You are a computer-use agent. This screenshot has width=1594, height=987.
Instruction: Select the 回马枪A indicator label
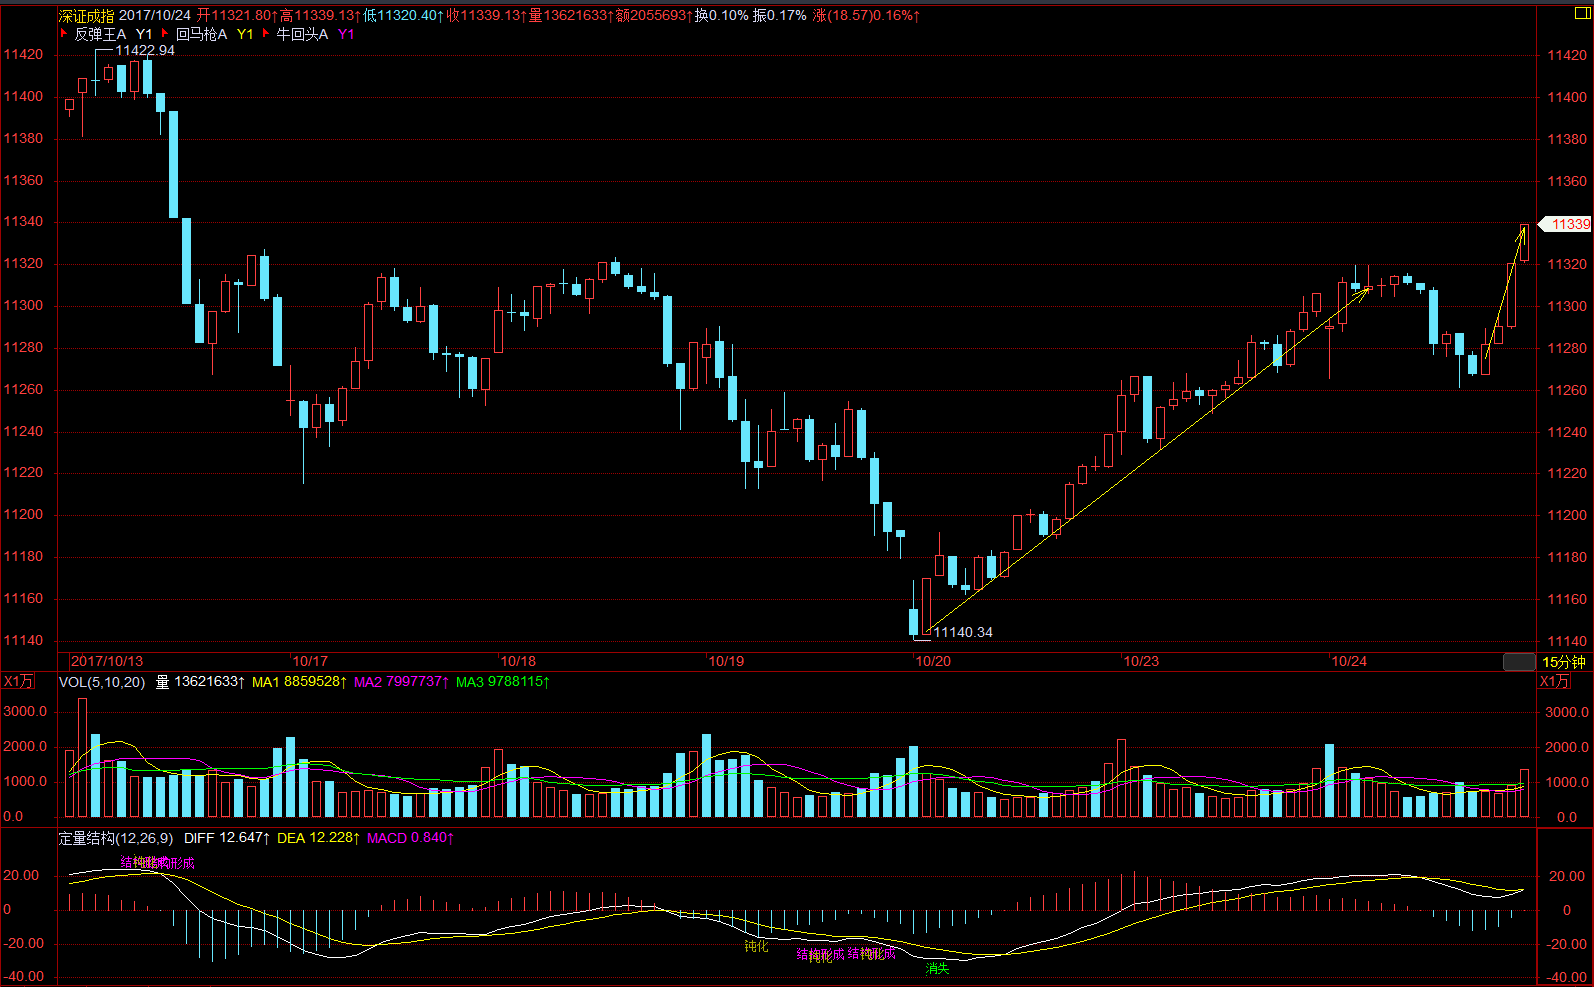point(201,34)
